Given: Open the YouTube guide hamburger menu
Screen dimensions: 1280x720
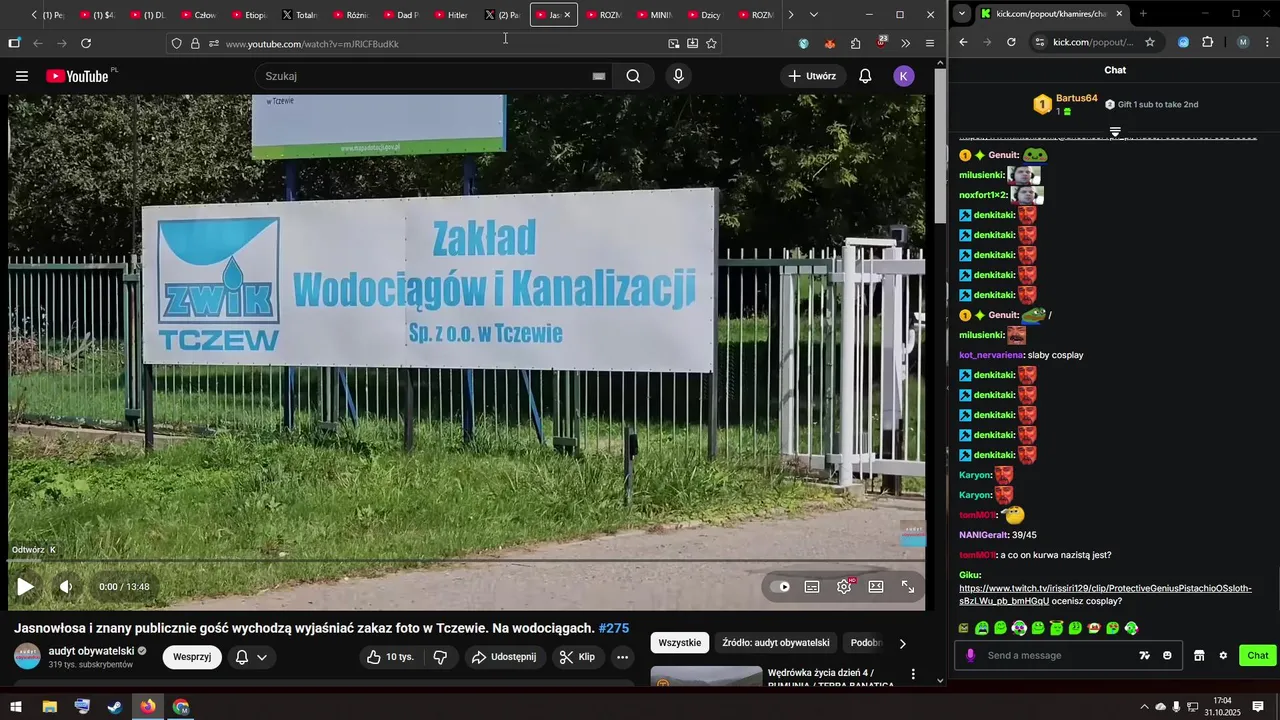Looking at the screenshot, I should tap(22, 76).
